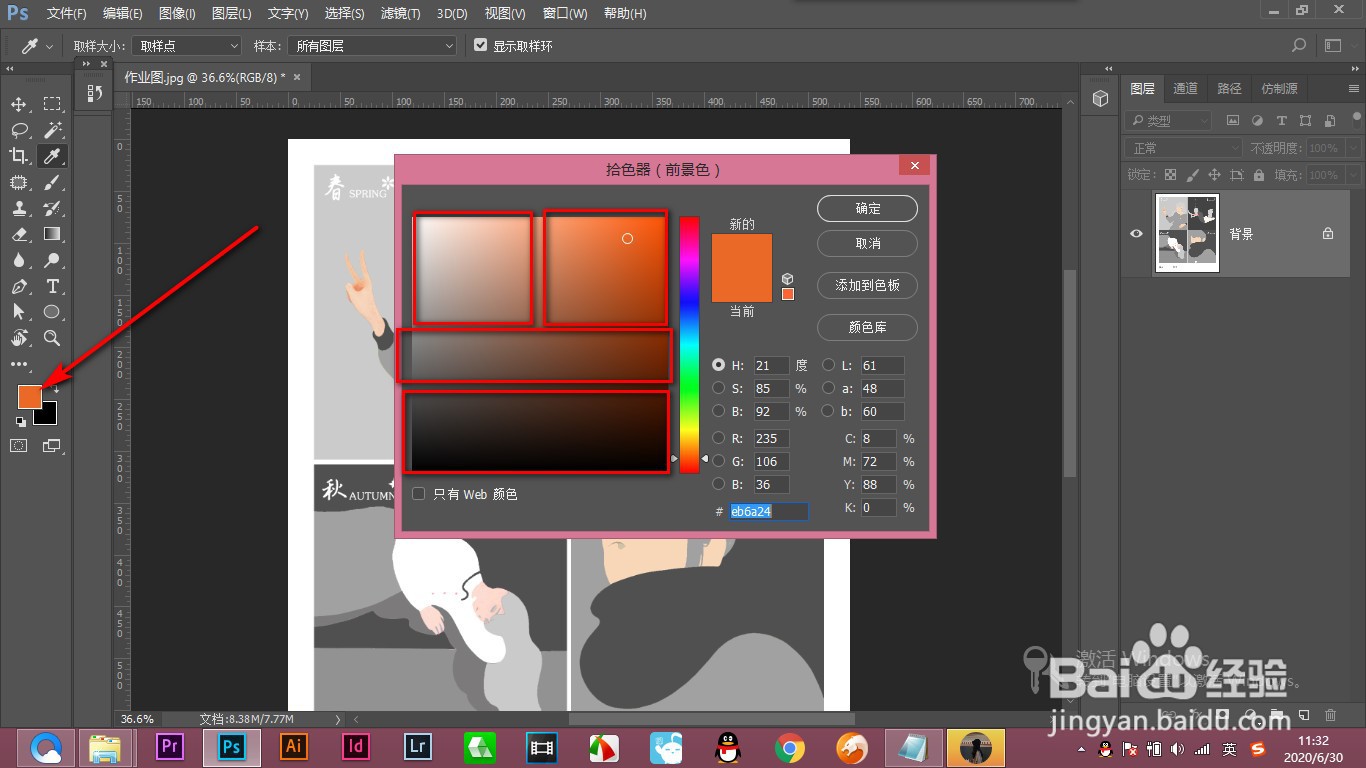Select the Ellipse shape tool
The height and width of the screenshot is (768, 1366).
(52, 312)
